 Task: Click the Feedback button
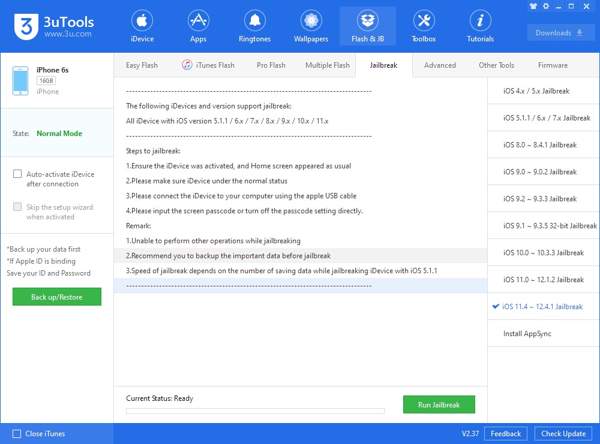coord(505,434)
